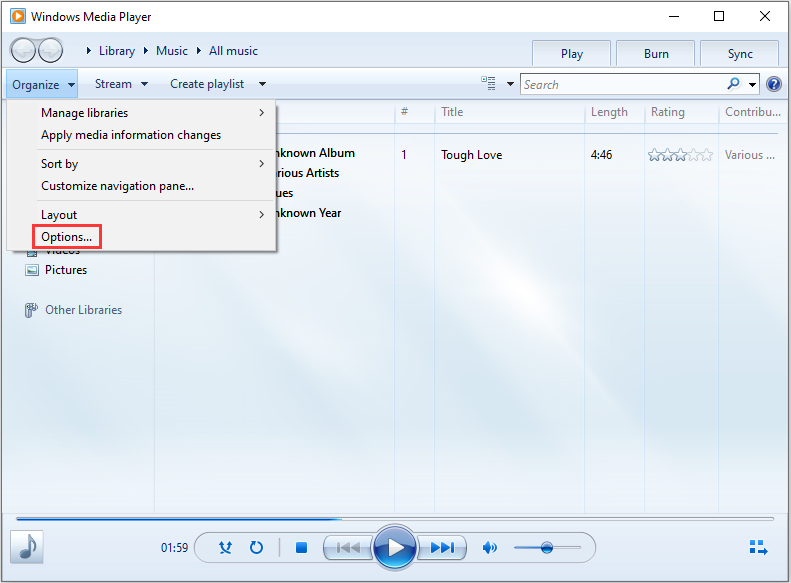Skip to the next track
This screenshot has height=583, width=791.
click(x=441, y=547)
